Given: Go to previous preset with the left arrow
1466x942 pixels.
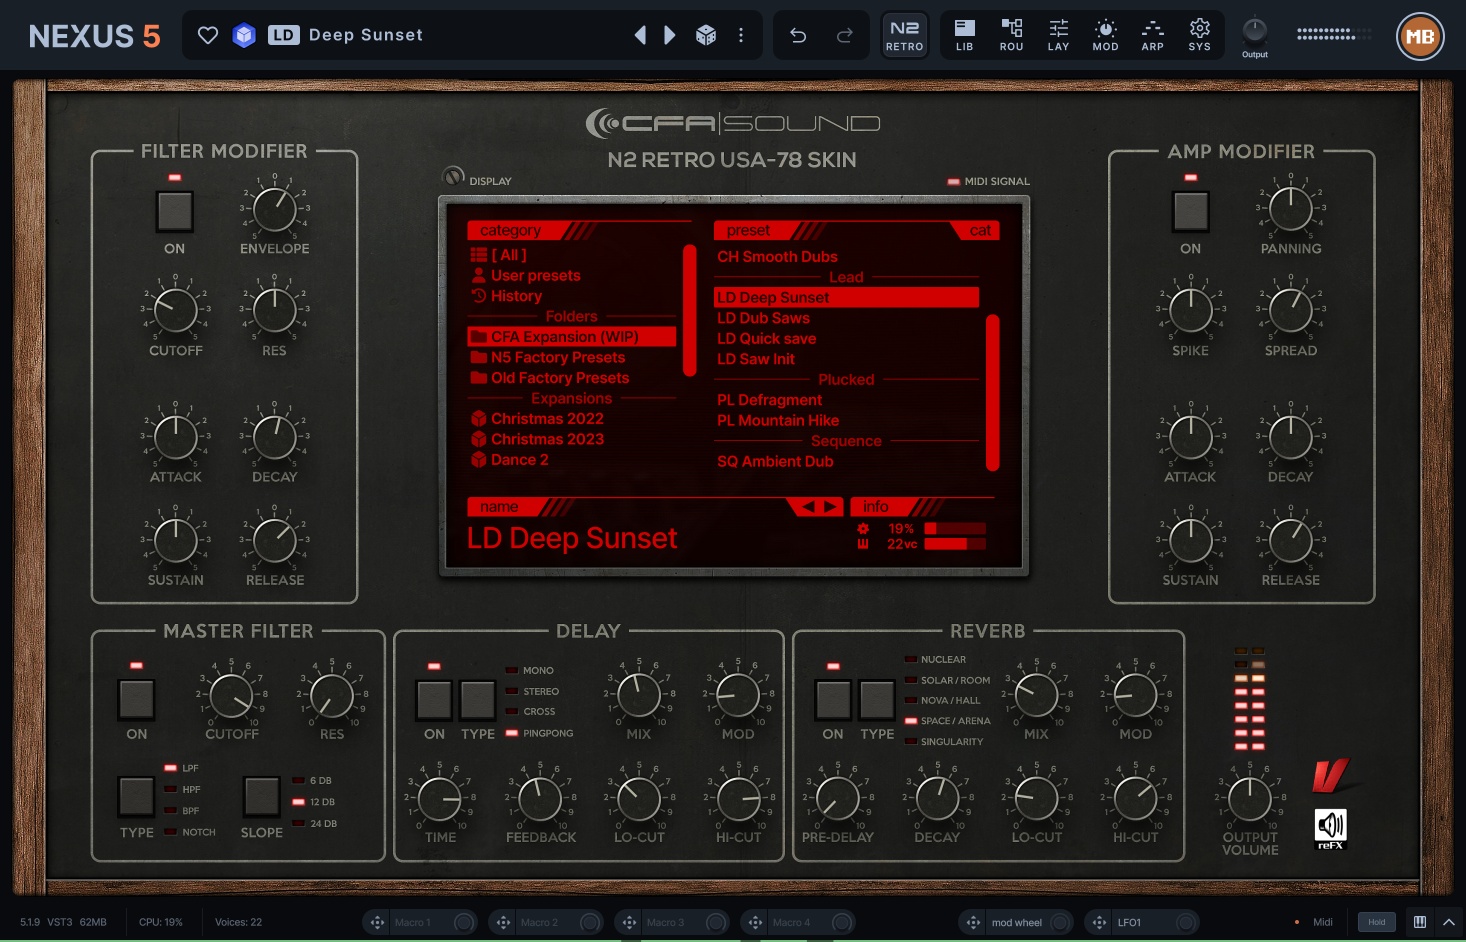Looking at the screenshot, I should [x=641, y=36].
